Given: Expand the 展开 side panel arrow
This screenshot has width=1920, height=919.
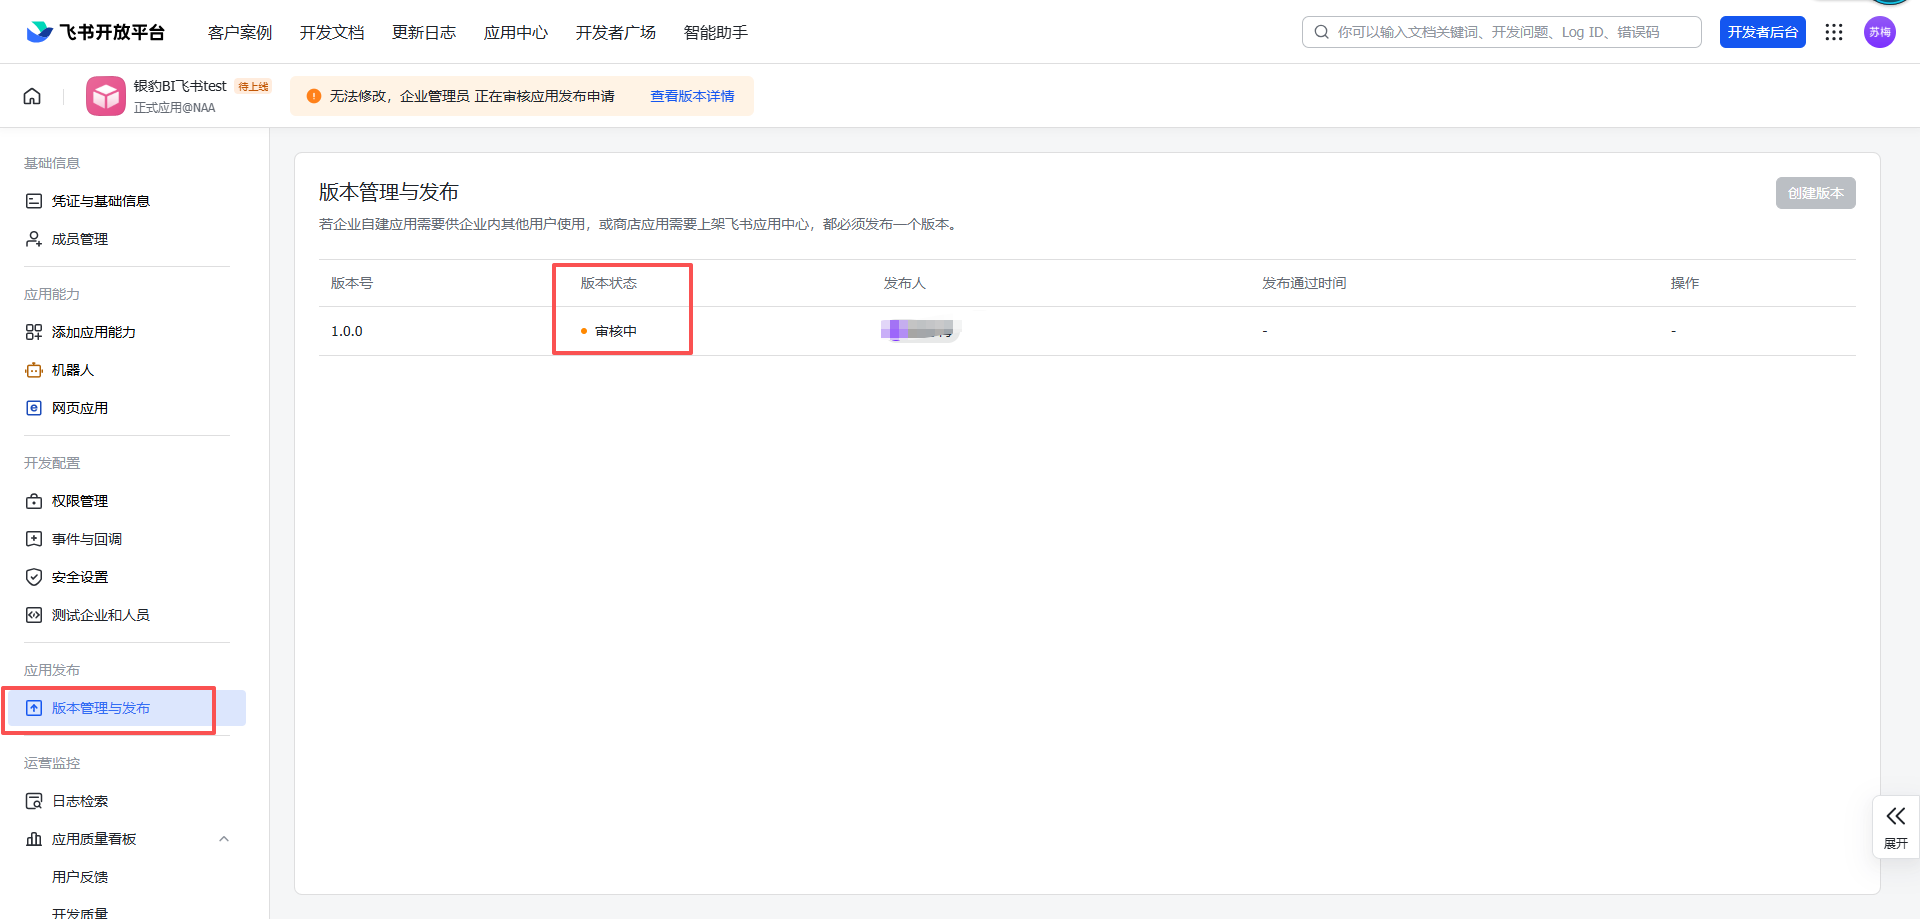Looking at the screenshot, I should [x=1895, y=826].
